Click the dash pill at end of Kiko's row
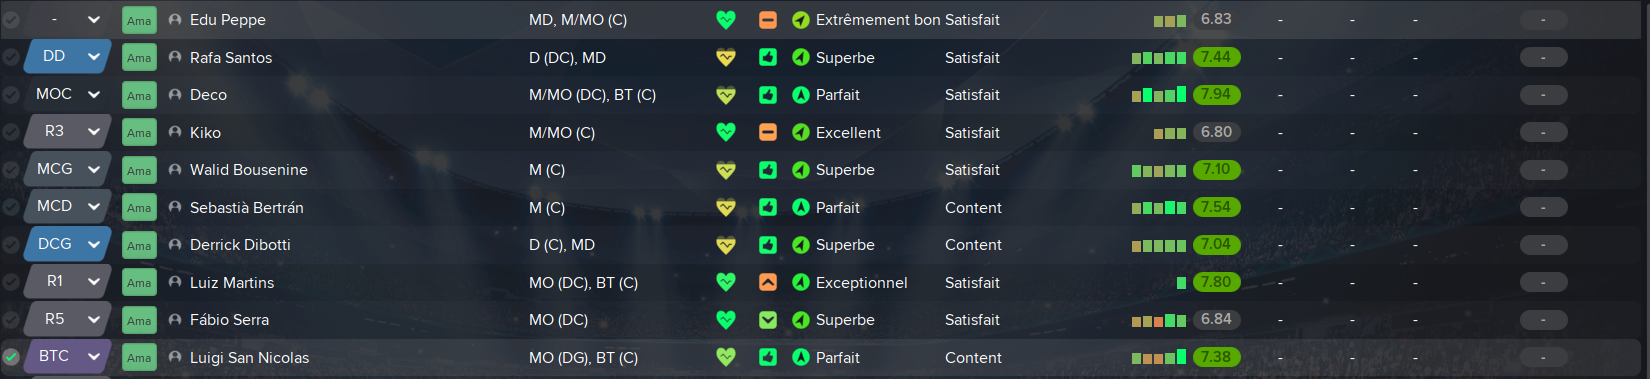The image size is (1650, 379). click(1543, 132)
